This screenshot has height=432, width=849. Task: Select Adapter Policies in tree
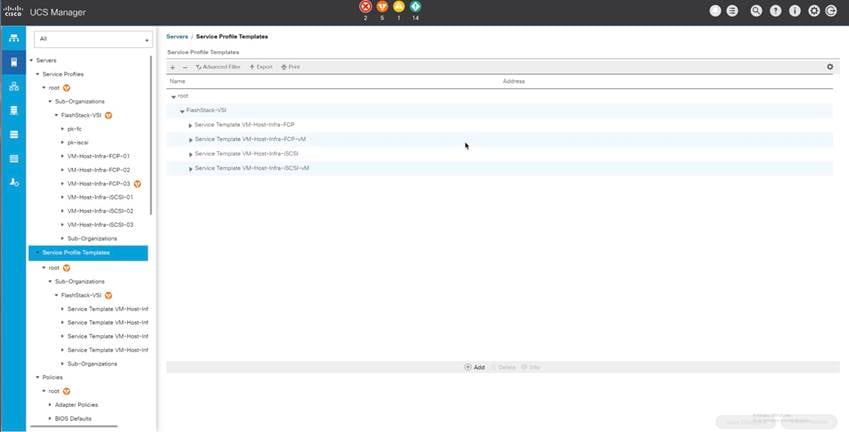click(x=76, y=404)
